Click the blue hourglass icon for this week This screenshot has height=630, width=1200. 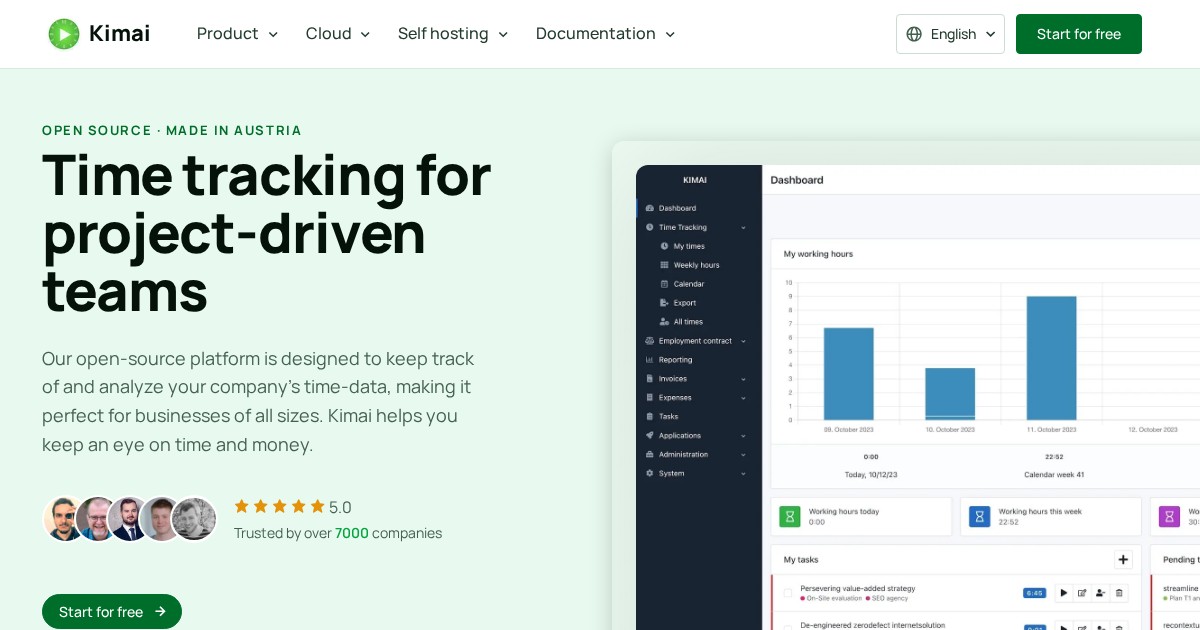pos(980,516)
